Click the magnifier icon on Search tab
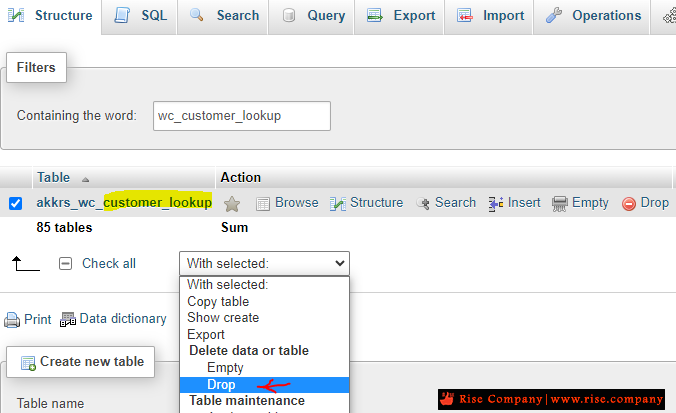 pos(197,15)
